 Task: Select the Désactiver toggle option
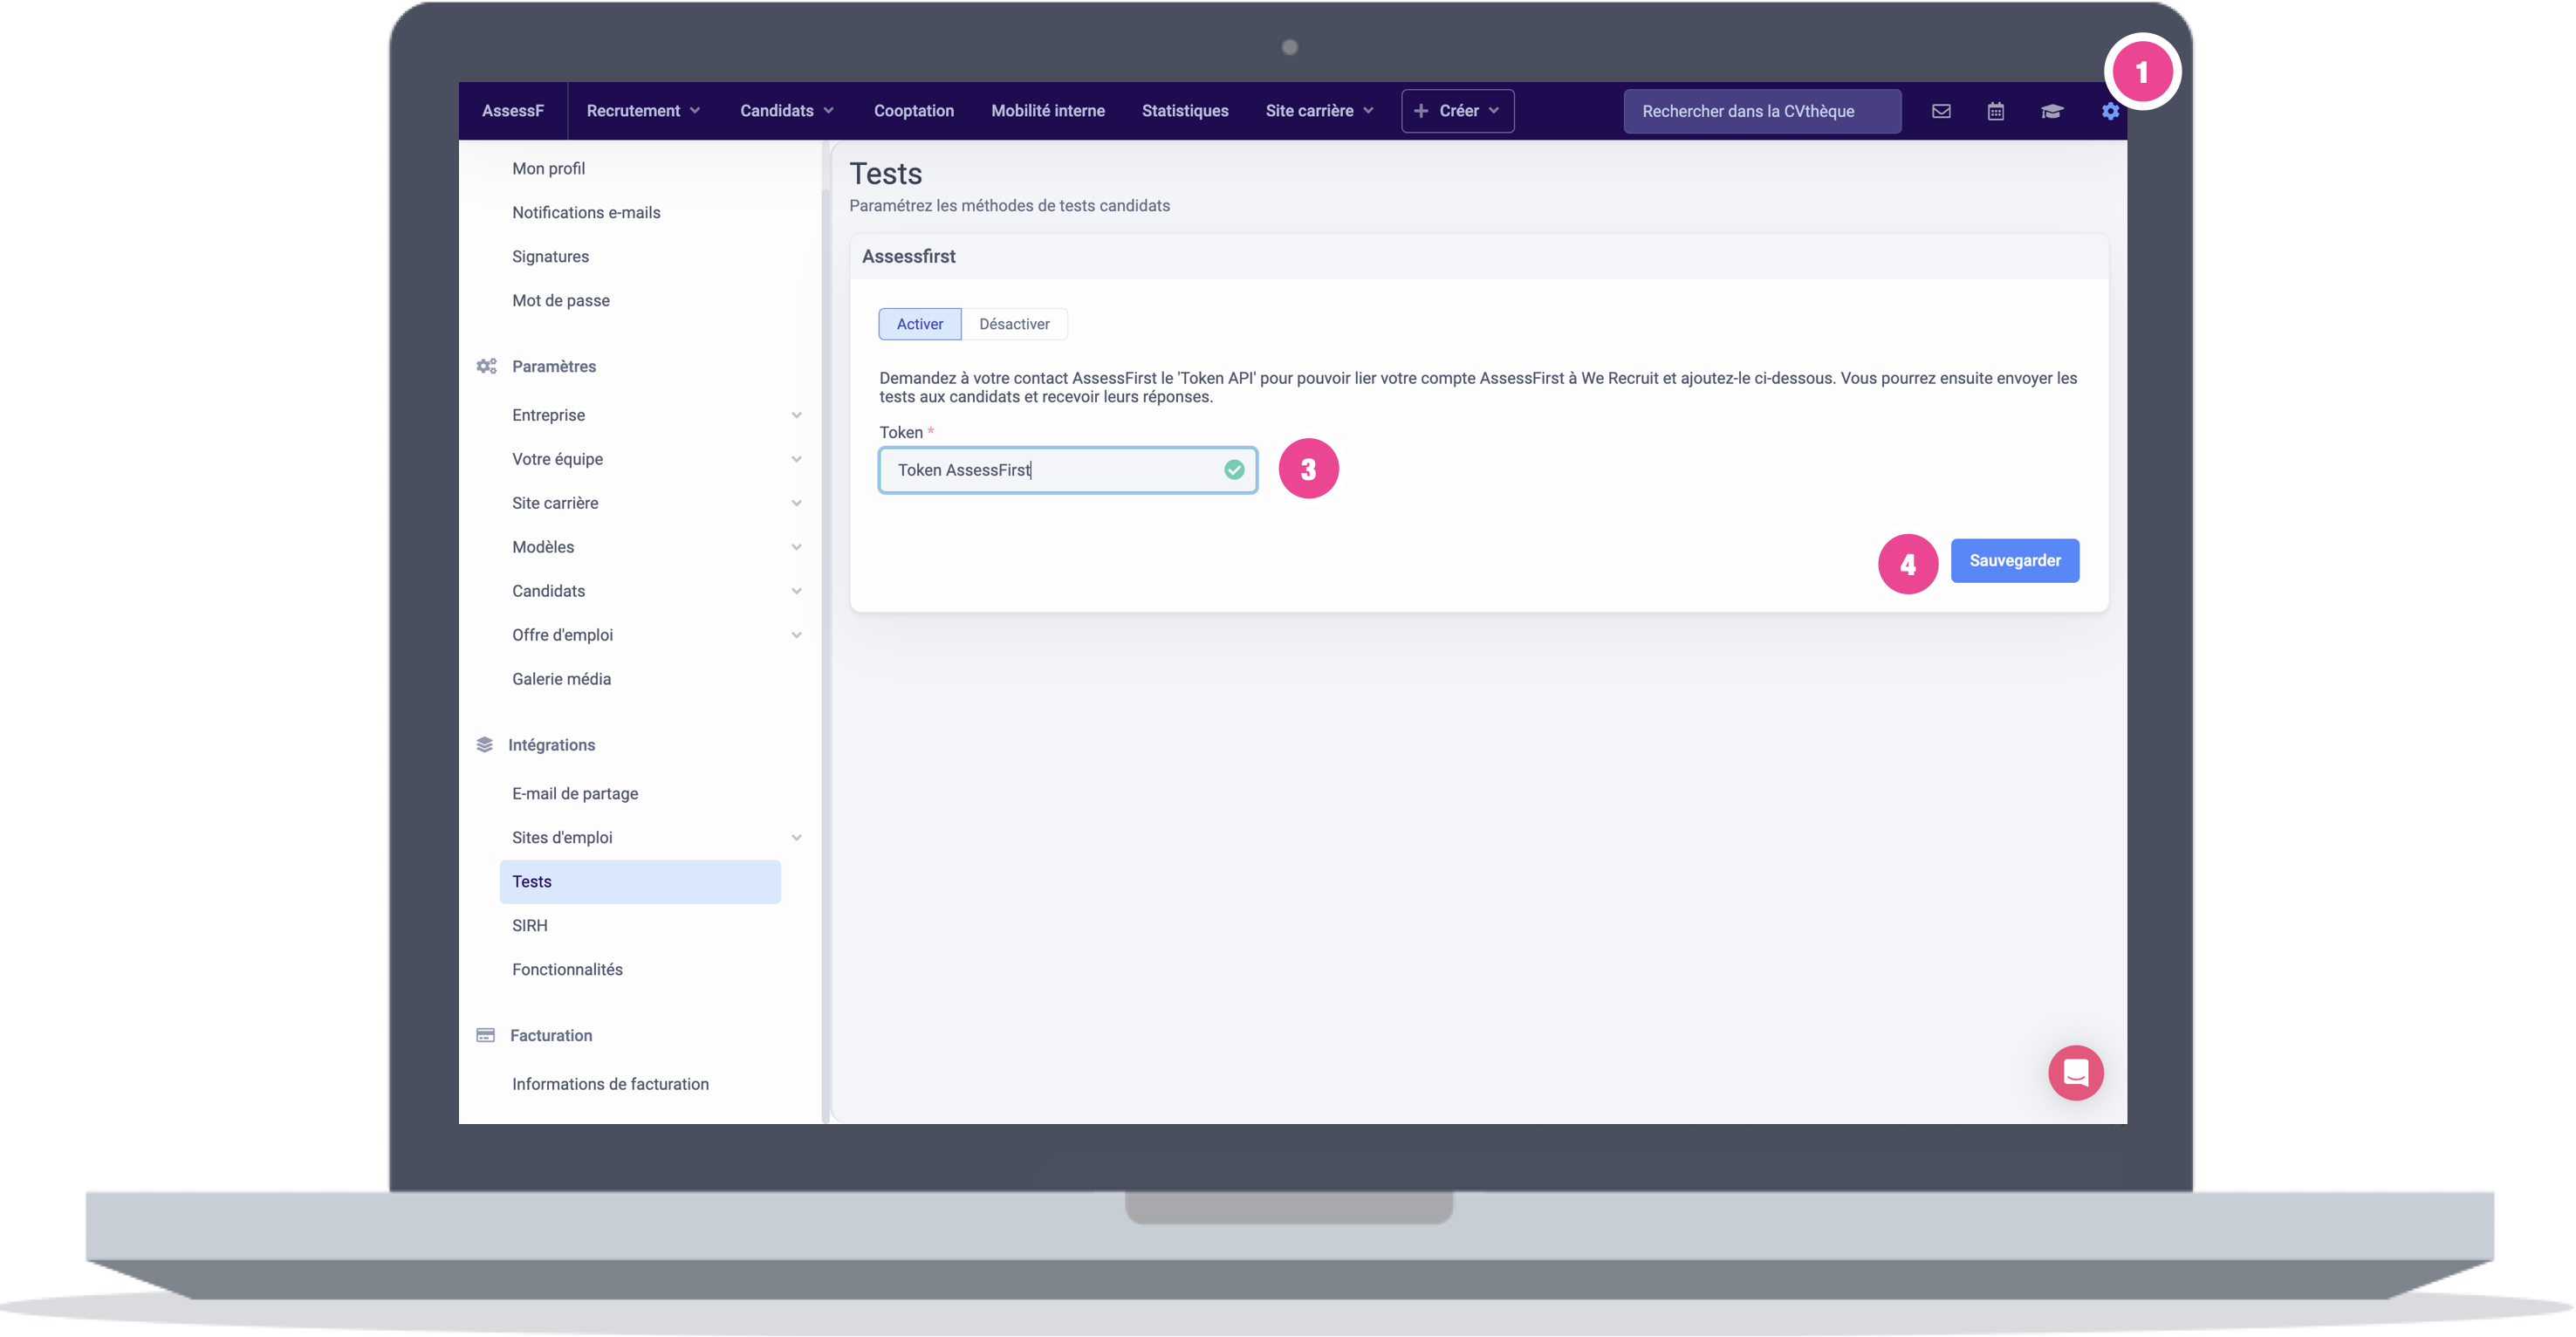click(1014, 324)
